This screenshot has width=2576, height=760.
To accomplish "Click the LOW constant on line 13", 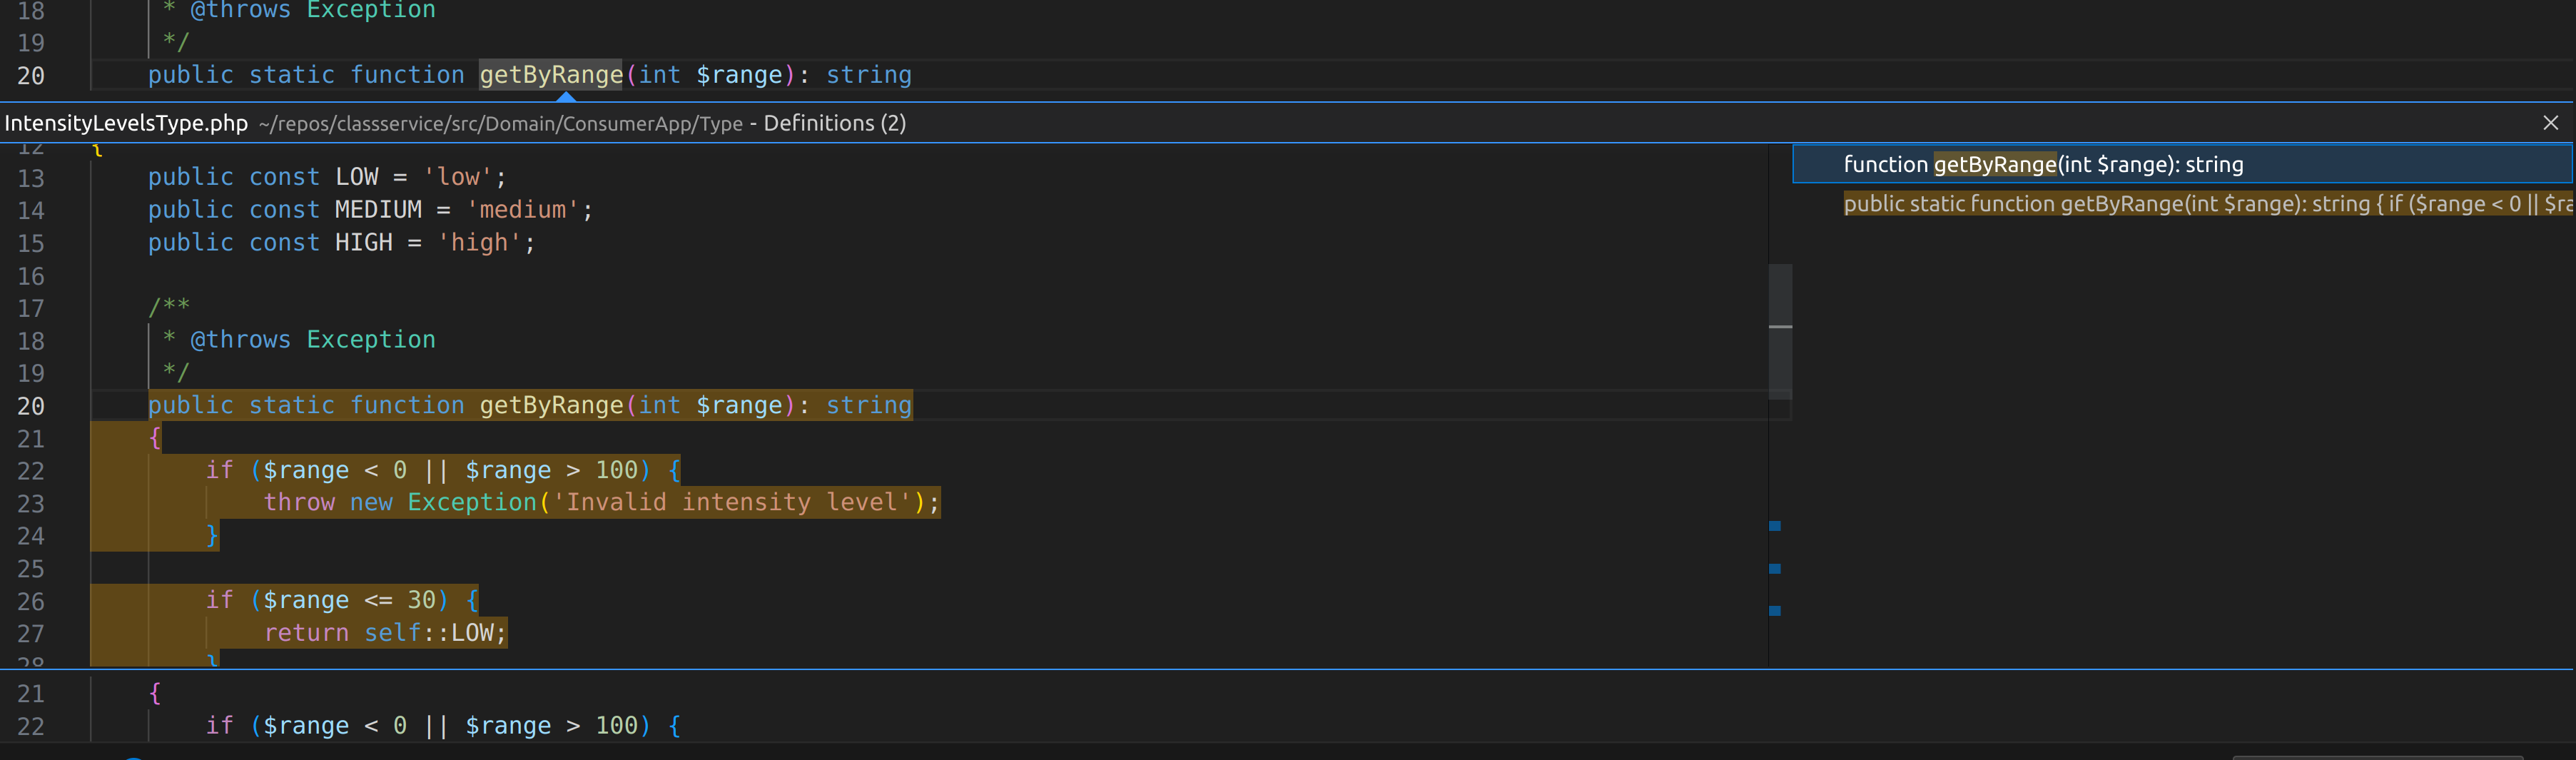I will coord(356,176).
